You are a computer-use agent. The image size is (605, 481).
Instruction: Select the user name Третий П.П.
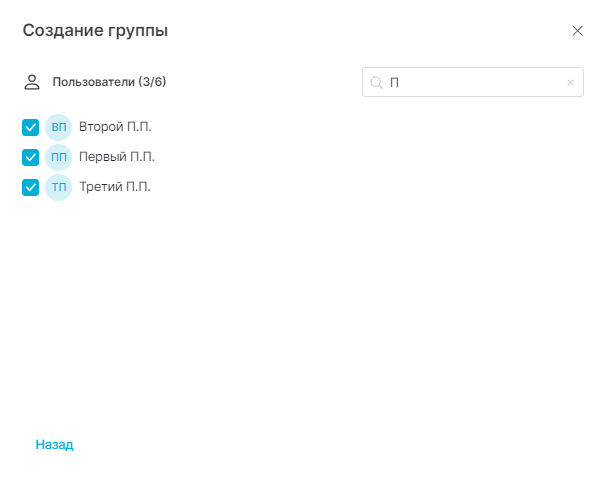pos(114,187)
